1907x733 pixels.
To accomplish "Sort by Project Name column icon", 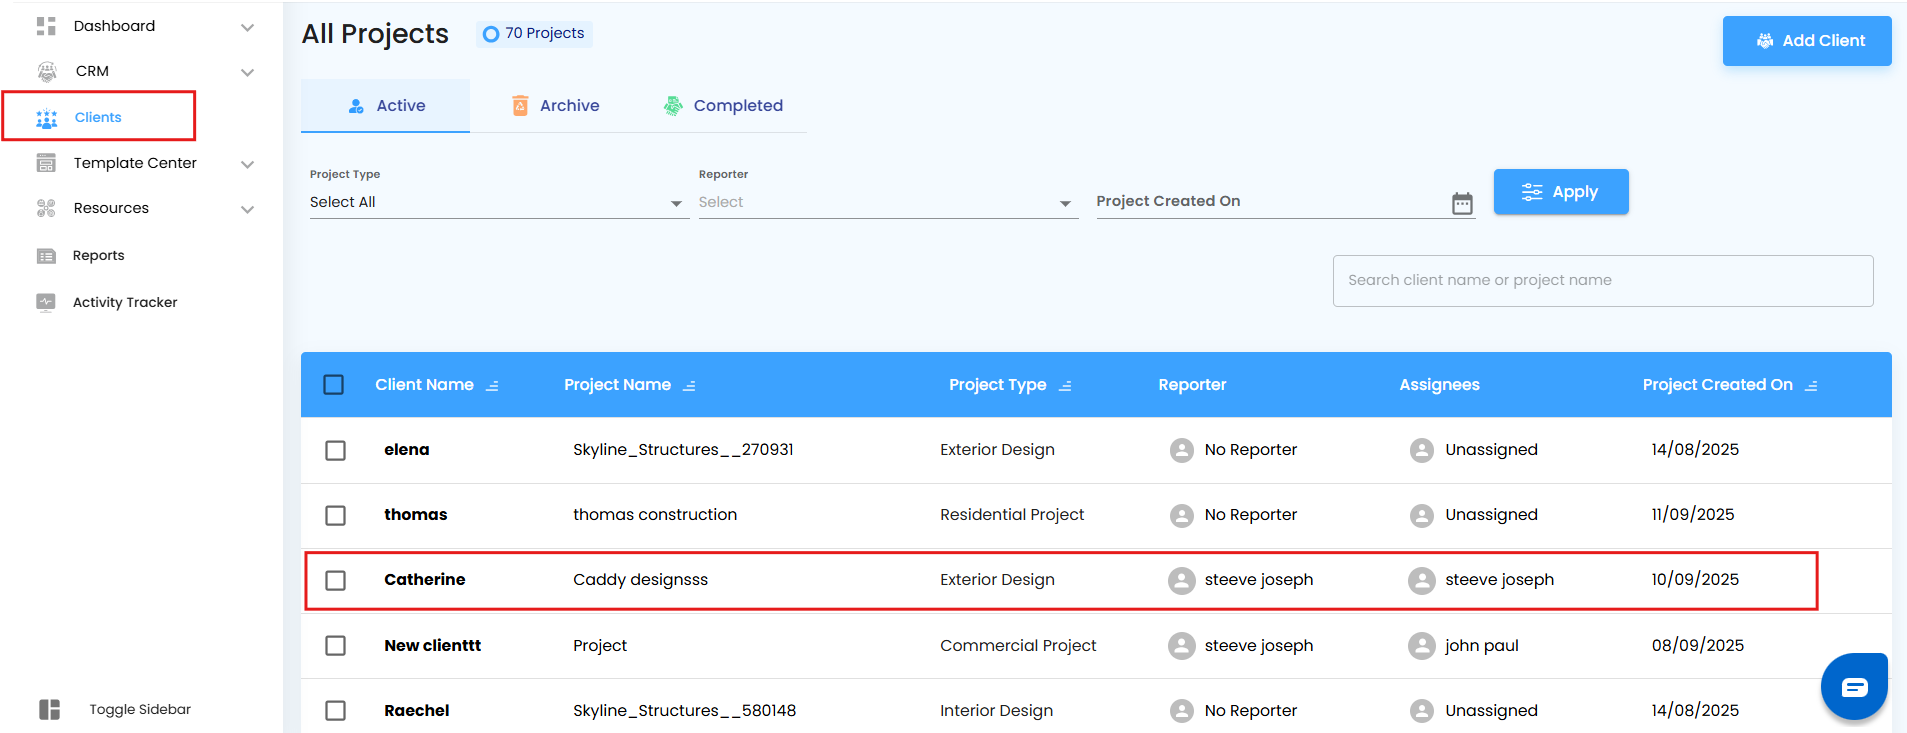I will coord(689,386).
